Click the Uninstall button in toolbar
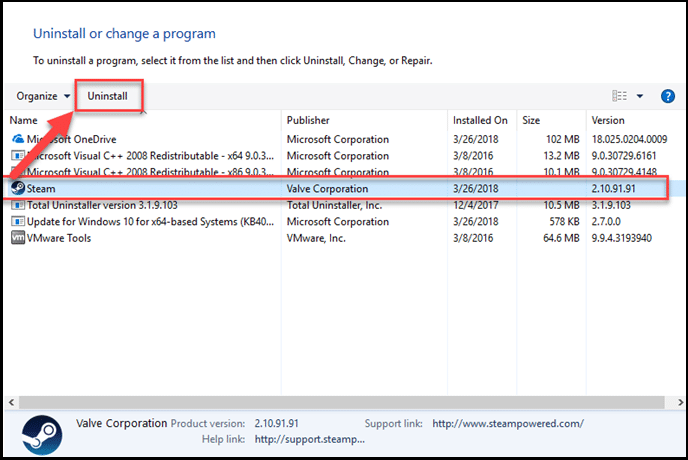The height and width of the screenshot is (460, 688). (x=108, y=96)
